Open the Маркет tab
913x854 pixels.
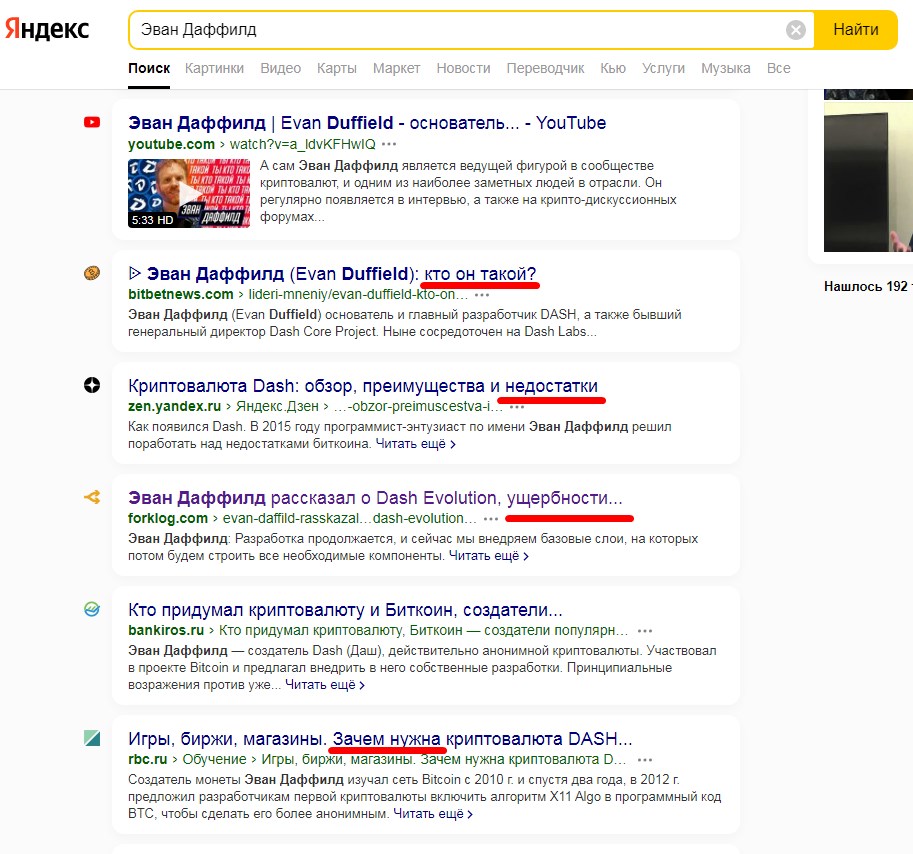(397, 68)
